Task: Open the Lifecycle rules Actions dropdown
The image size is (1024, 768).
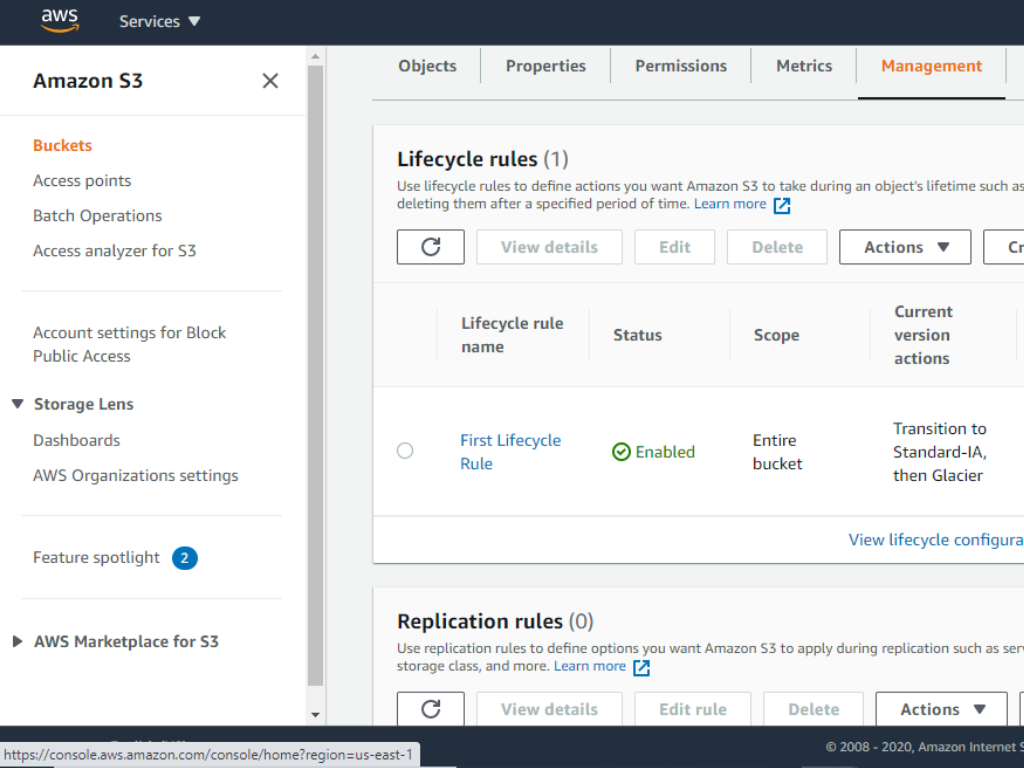Action: tap(905, 247)
